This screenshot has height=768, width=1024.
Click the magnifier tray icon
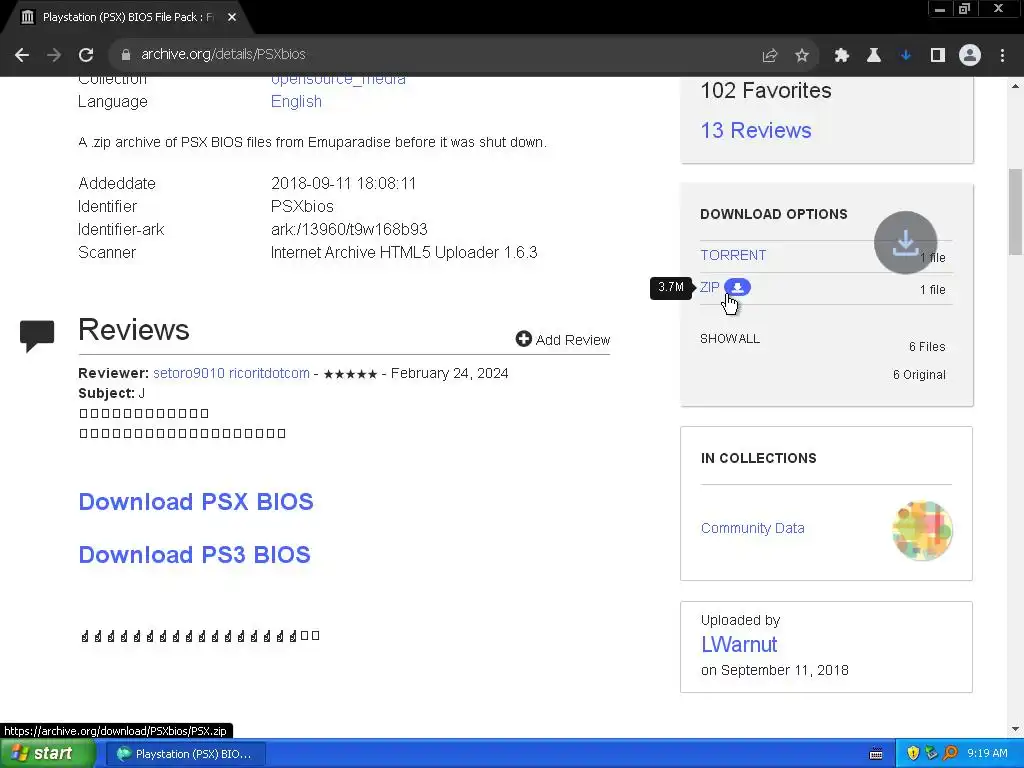tap(950, 754)
